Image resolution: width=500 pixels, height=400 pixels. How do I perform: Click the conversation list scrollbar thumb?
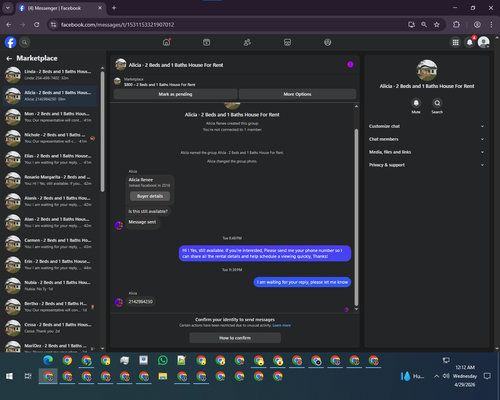tap(102, 132)
